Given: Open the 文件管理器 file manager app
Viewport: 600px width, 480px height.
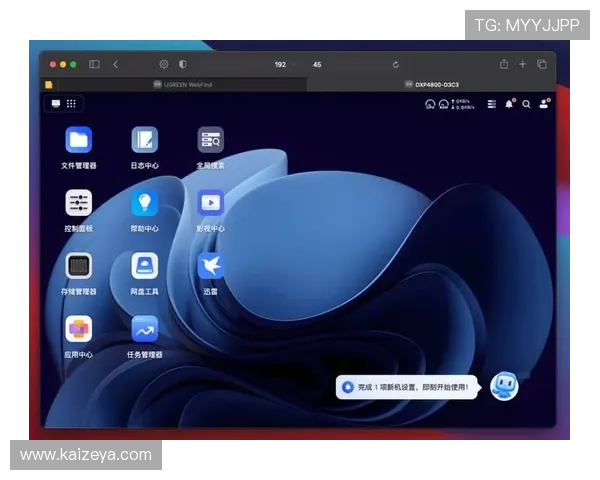Looking at the screenshot, I should point(79,141).
